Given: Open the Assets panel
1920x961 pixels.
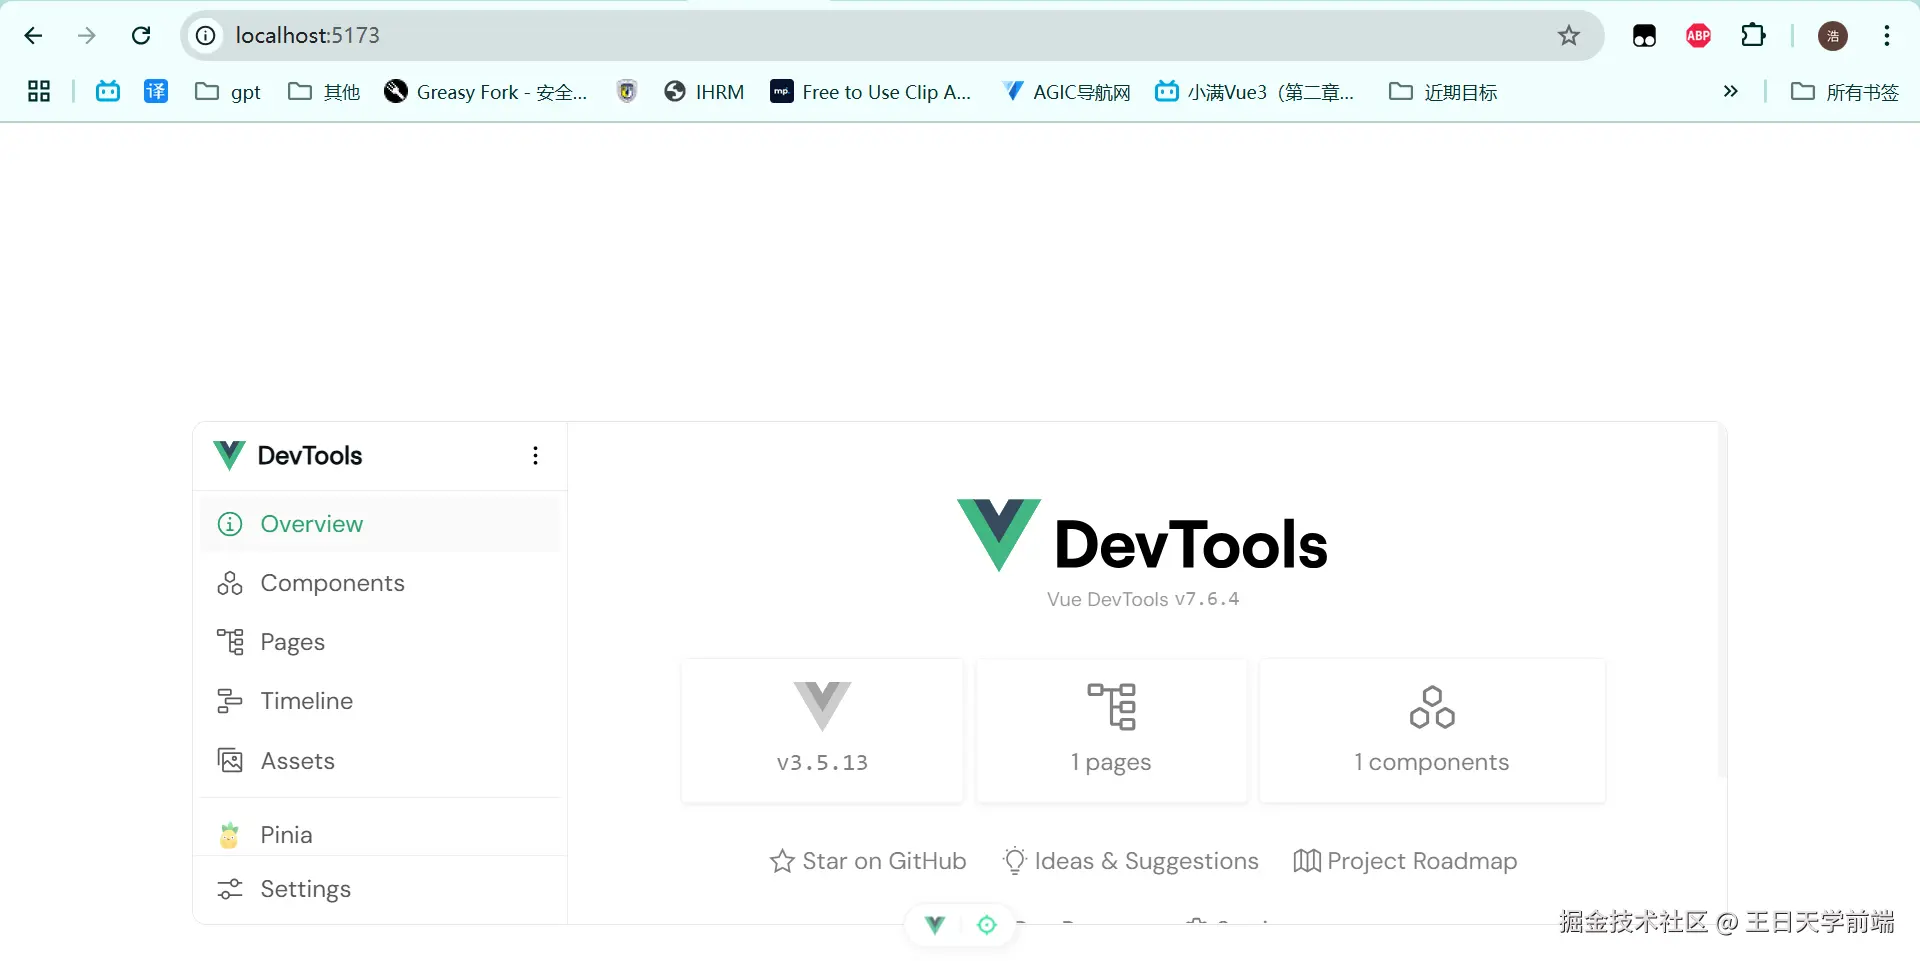Looking at the screenshot, I should click(x=297, y=761).
